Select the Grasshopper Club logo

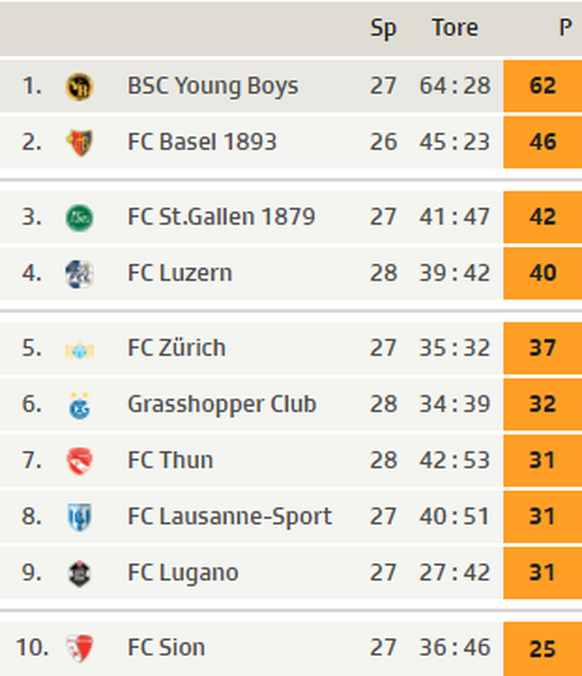coord(79,405)
